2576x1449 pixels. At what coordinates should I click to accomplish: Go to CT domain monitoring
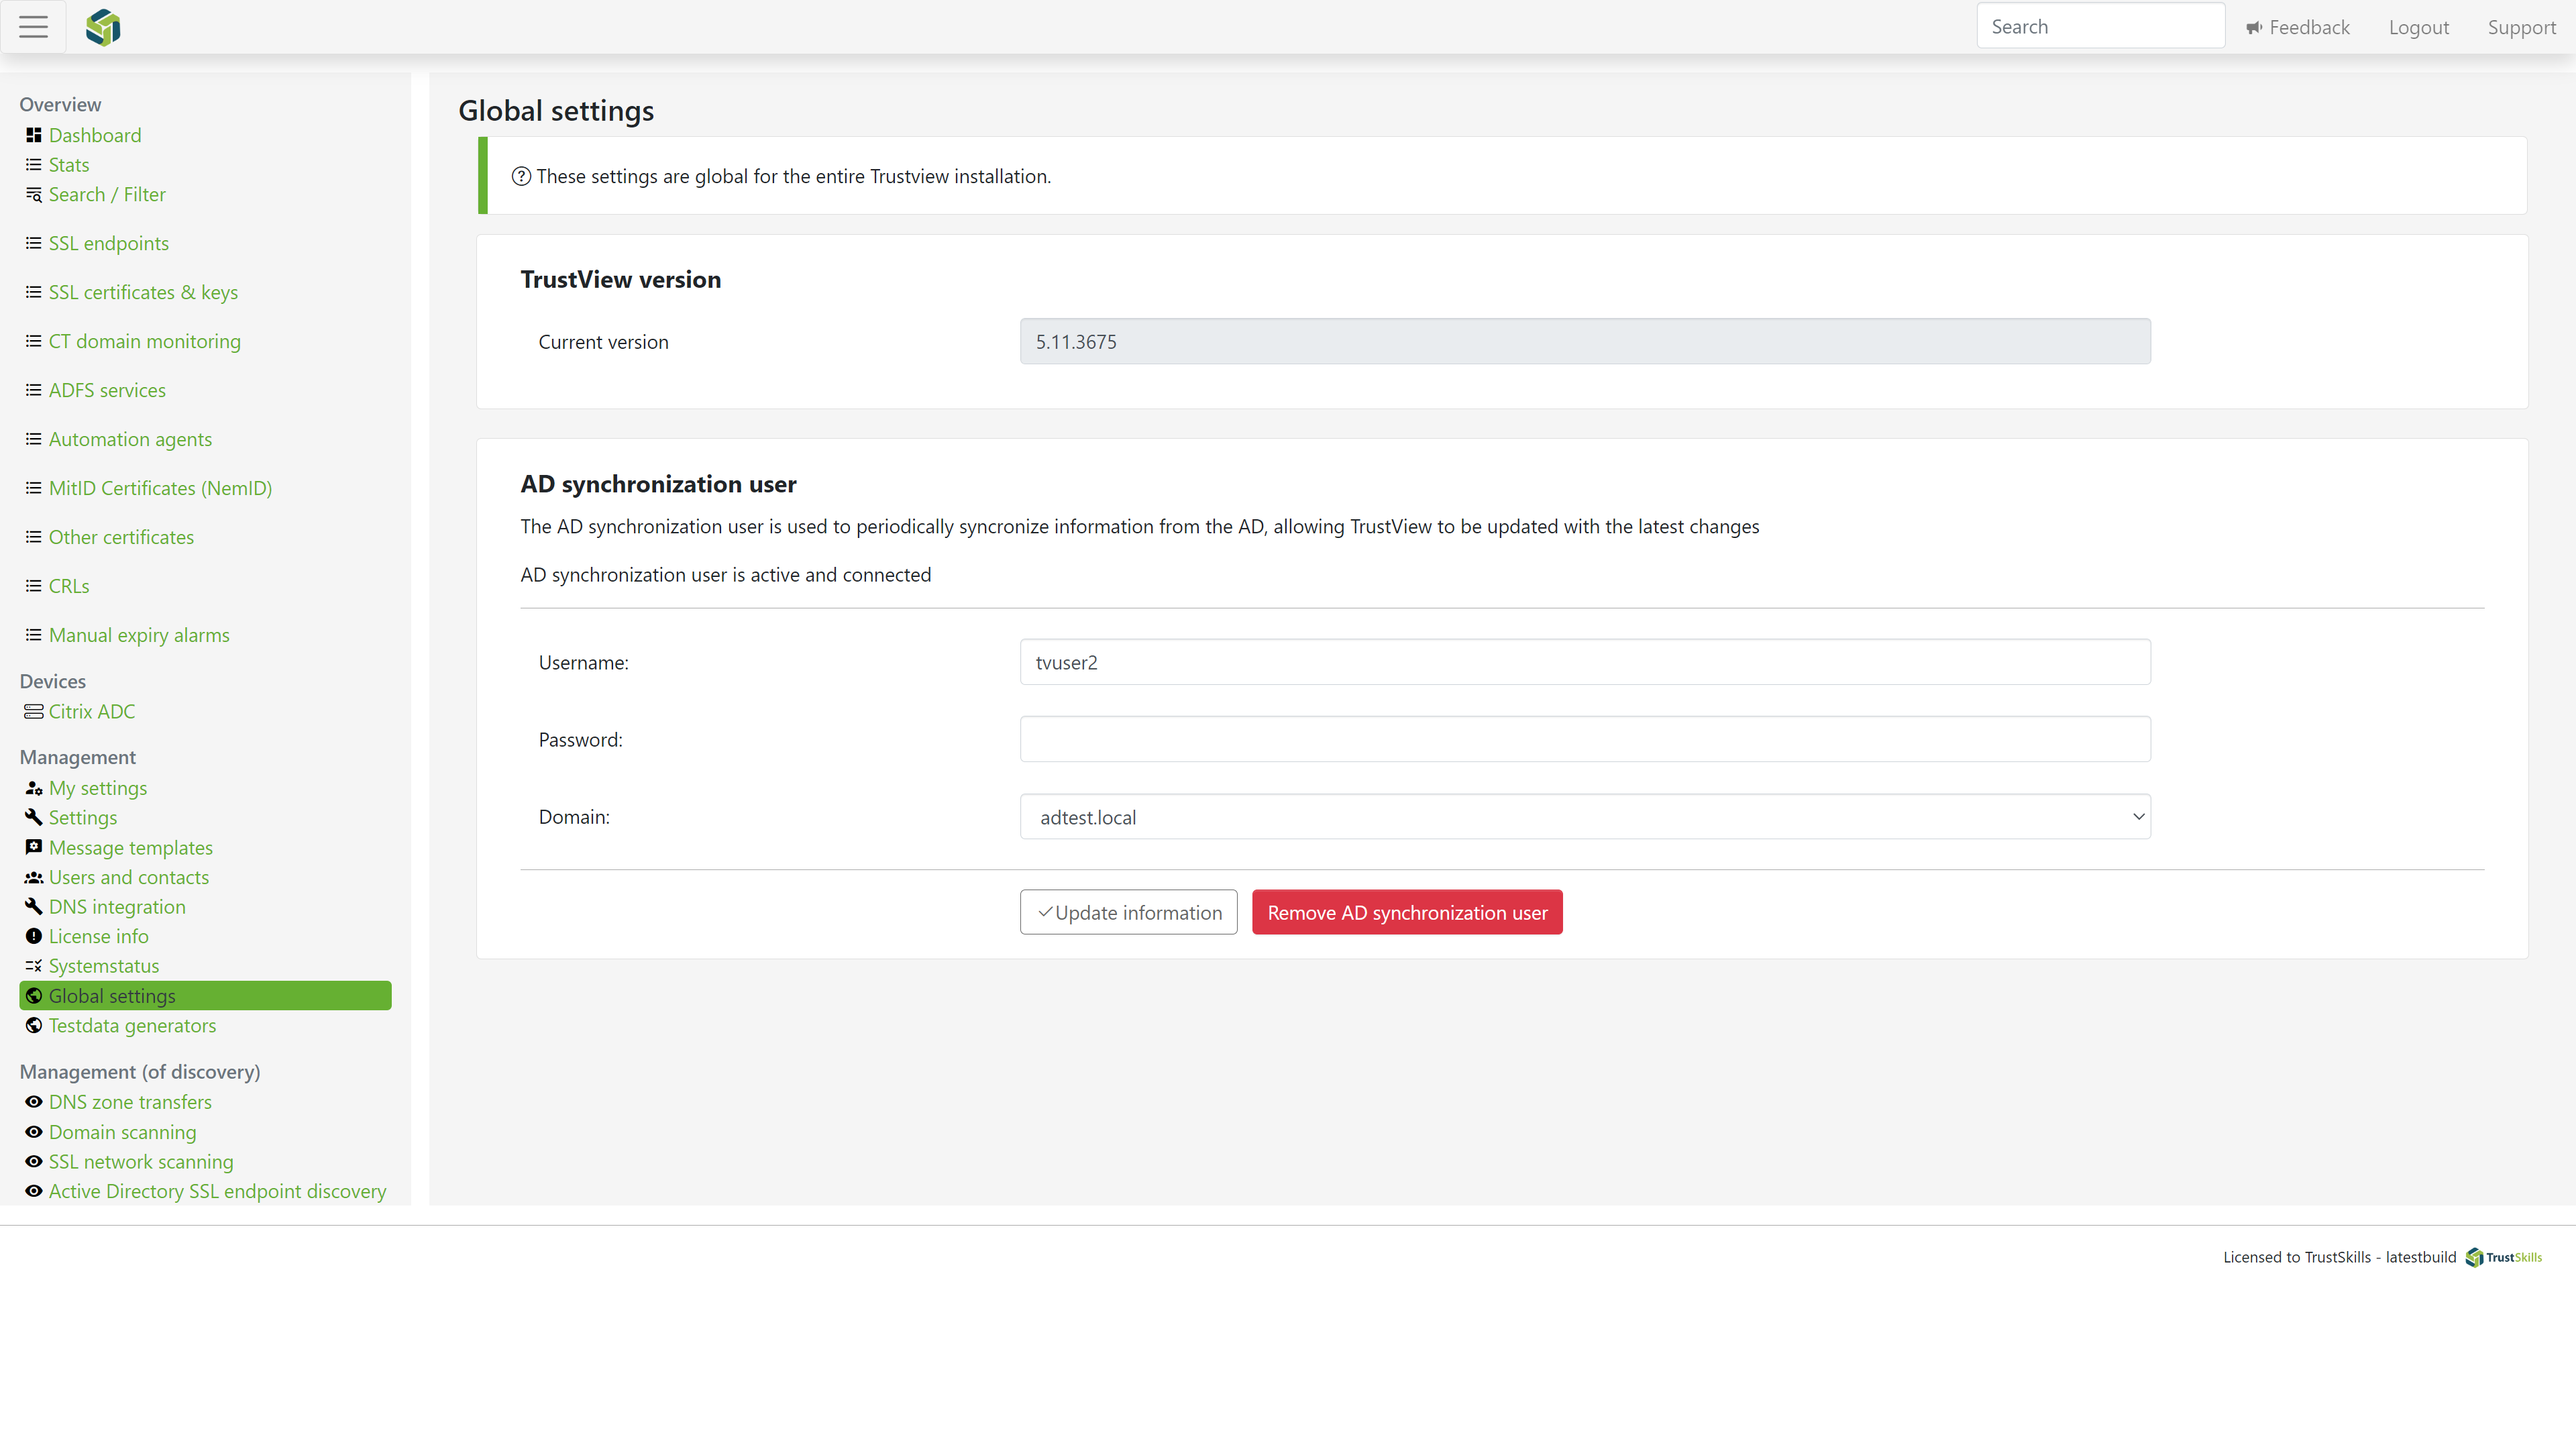click(145, 341)
